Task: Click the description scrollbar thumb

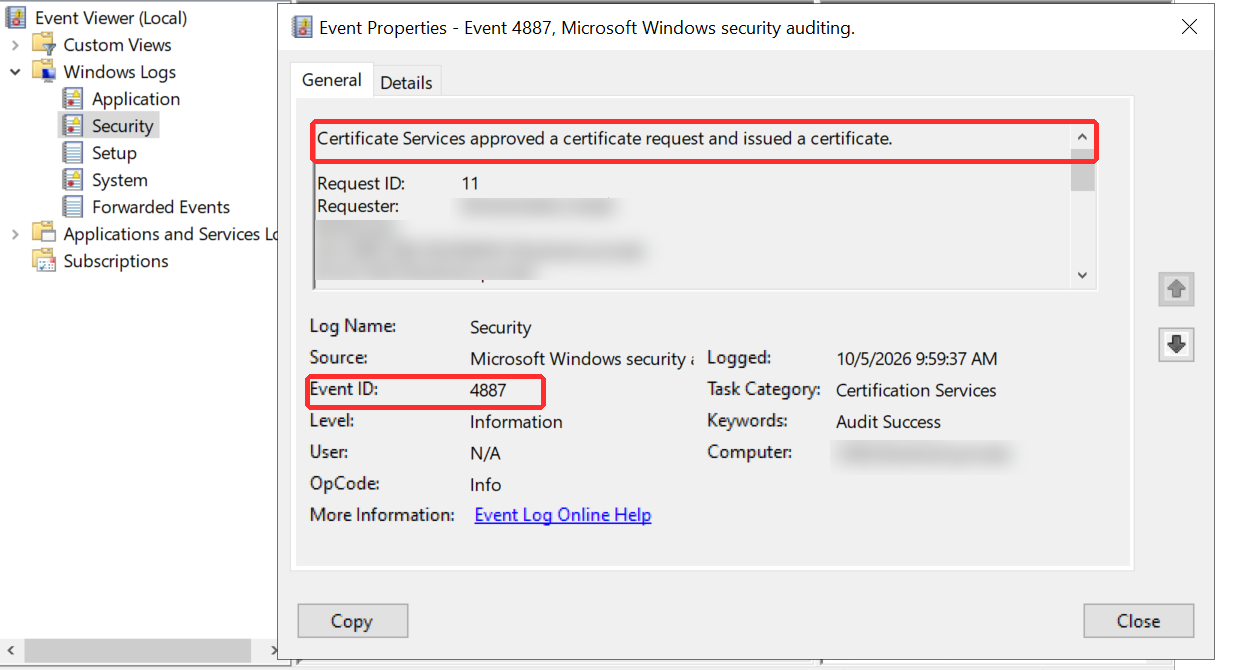Action: click(1082, 170)
